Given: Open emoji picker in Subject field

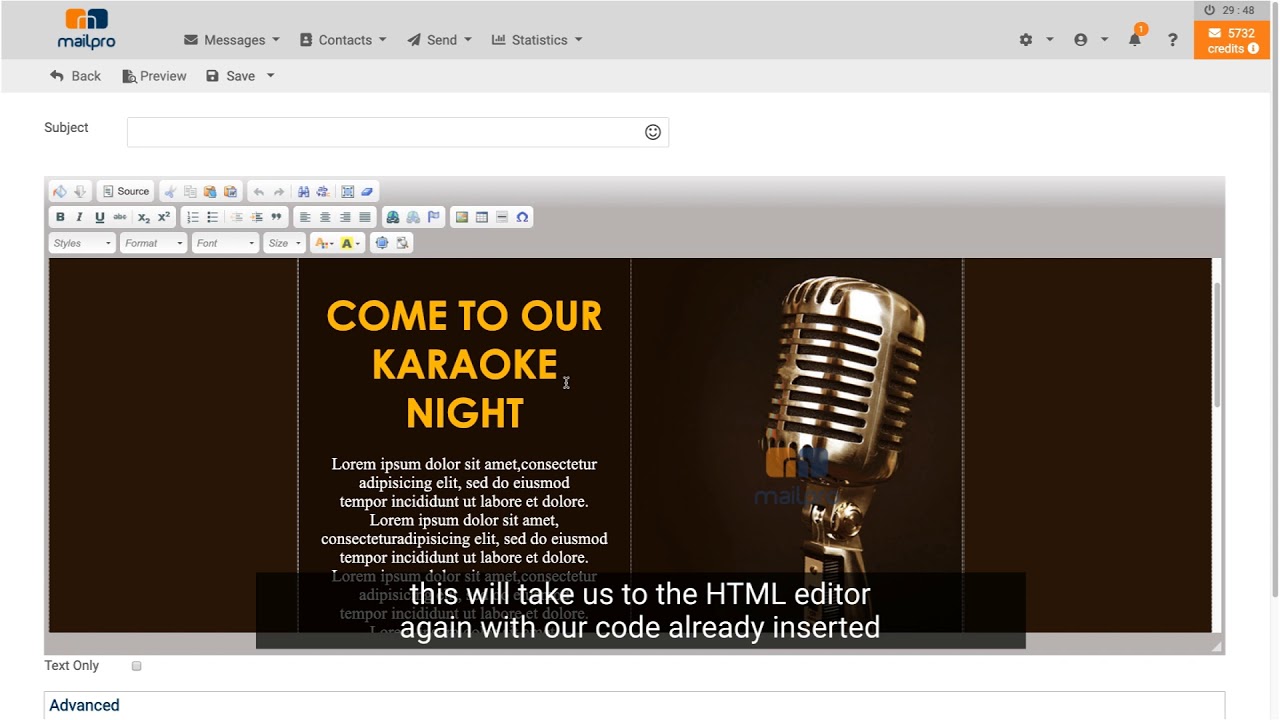Looking at the screenshot, I should click(x=653, y=132).
